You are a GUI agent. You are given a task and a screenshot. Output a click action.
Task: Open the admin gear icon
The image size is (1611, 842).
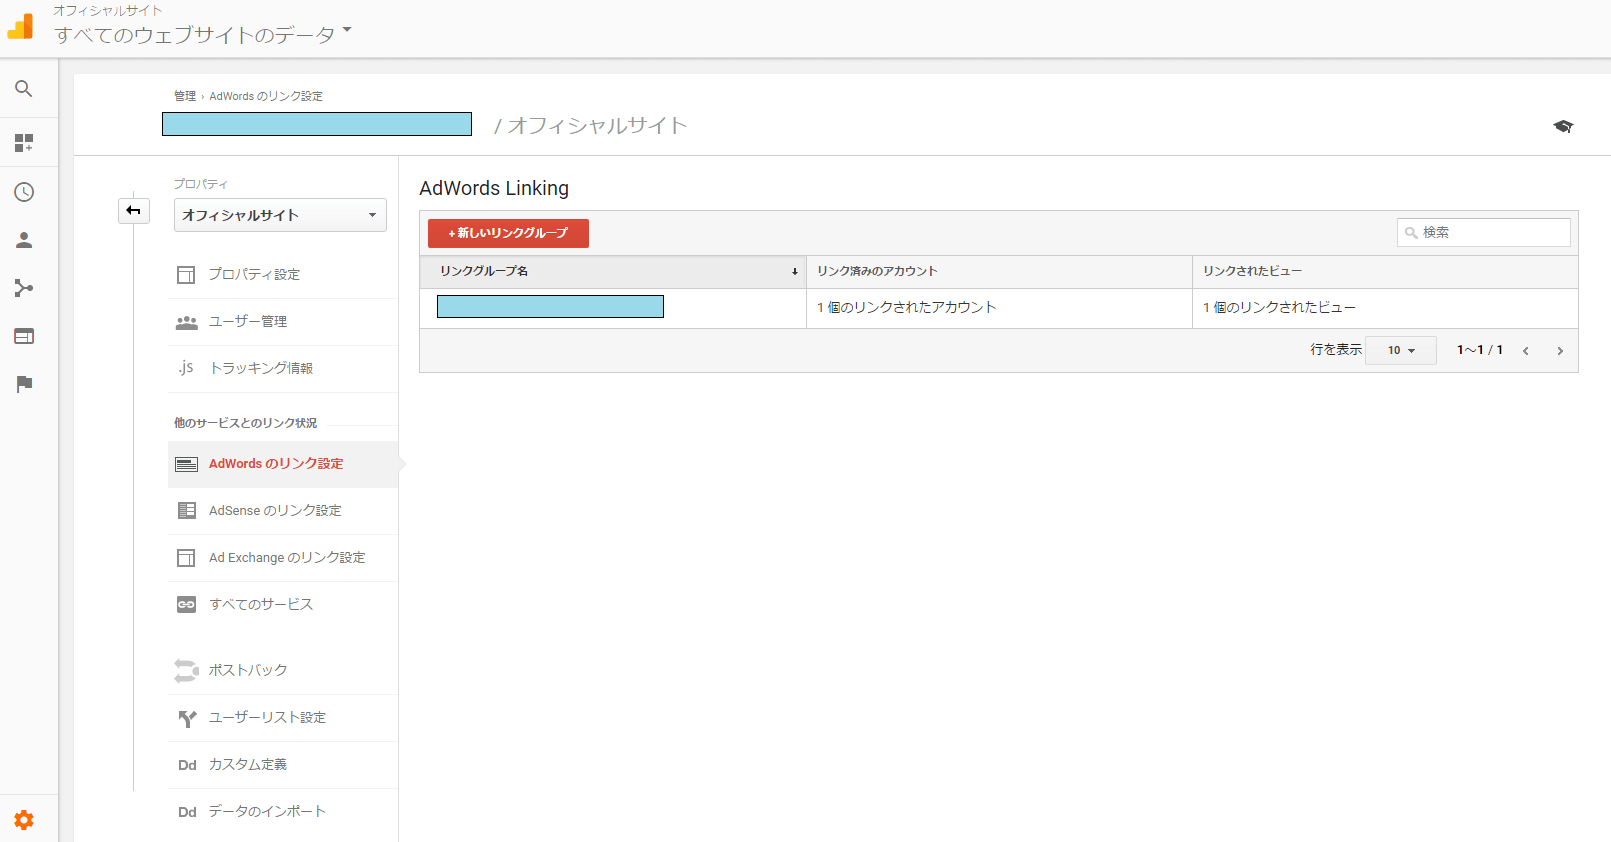pos(24,820)
